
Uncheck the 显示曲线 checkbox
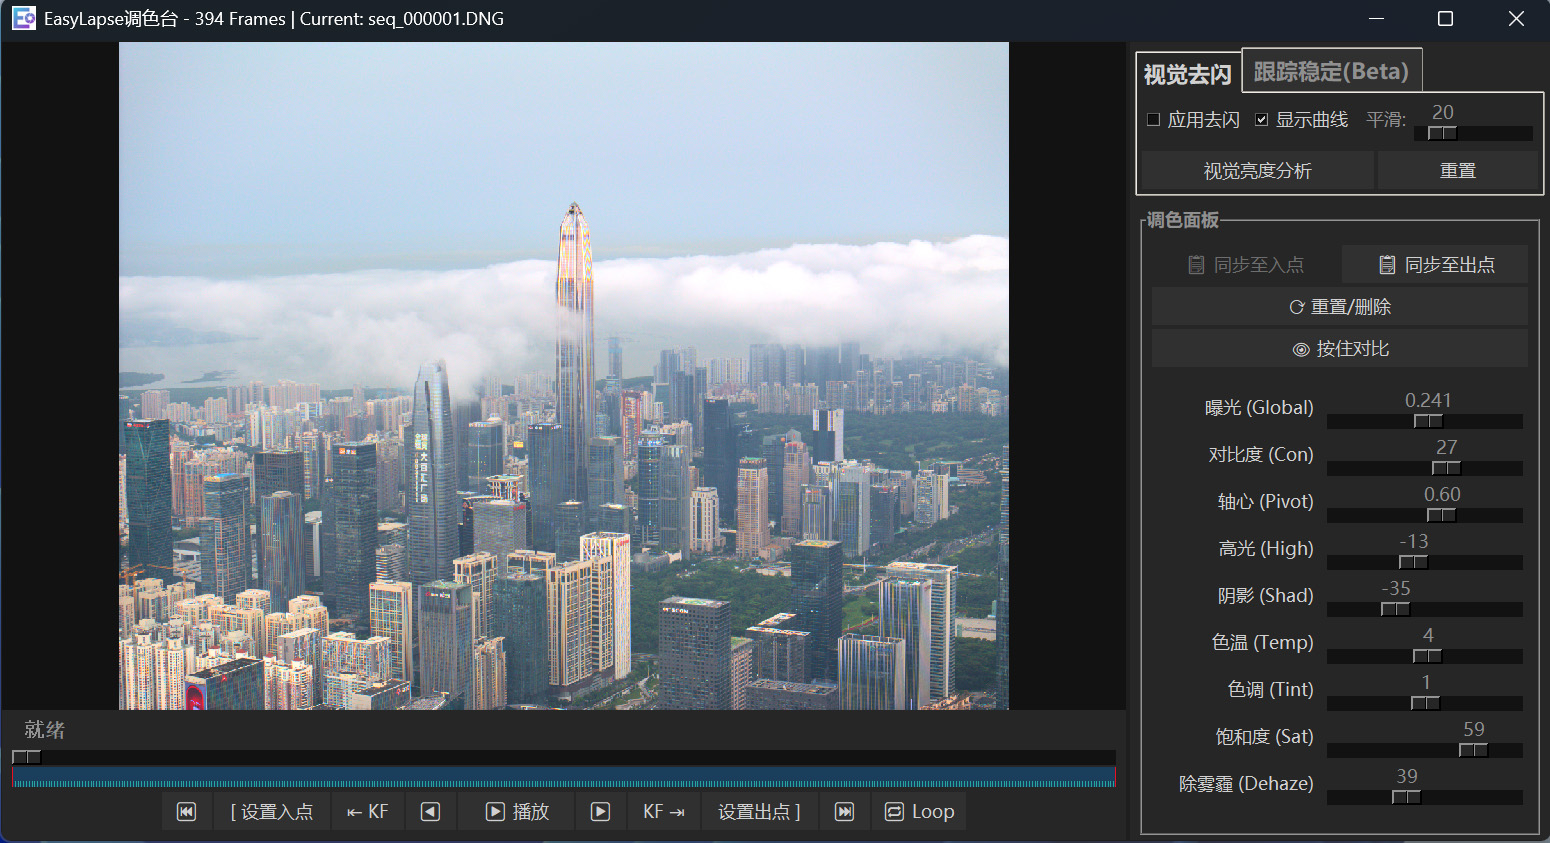tap(1262, 119)
